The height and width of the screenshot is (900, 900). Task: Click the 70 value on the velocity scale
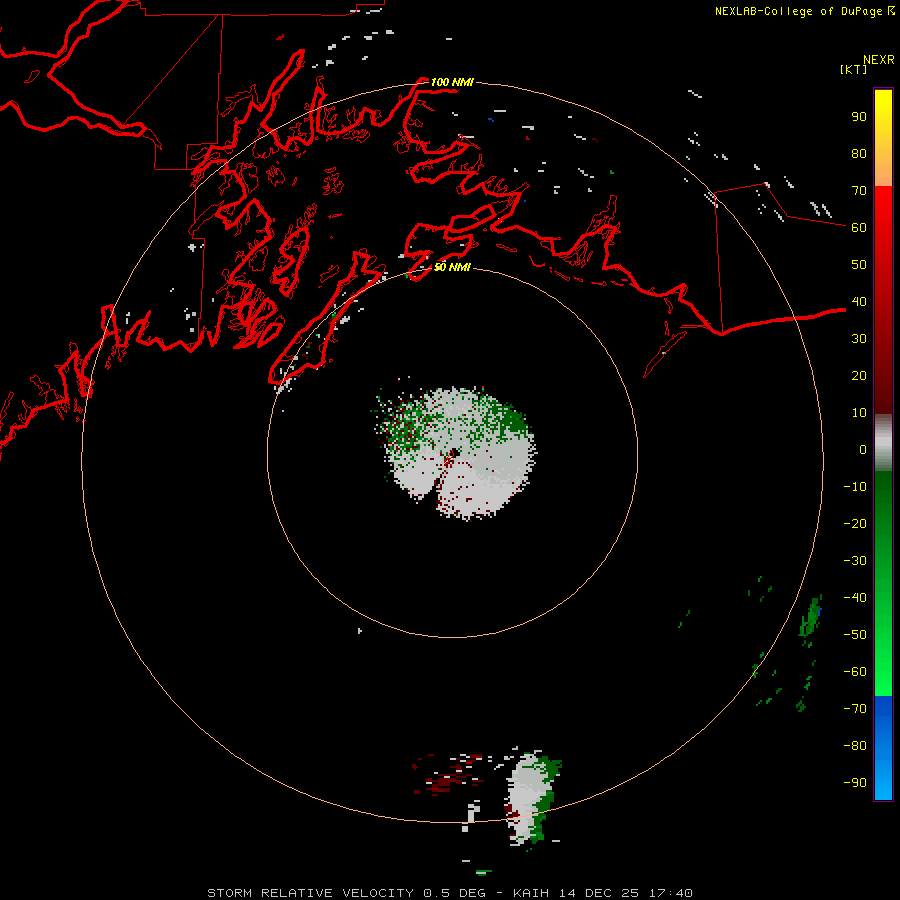(x=859, y=191)
